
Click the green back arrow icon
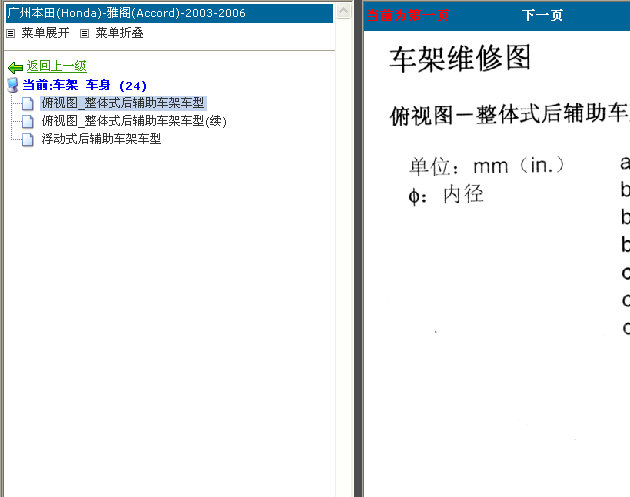(15, 67)
